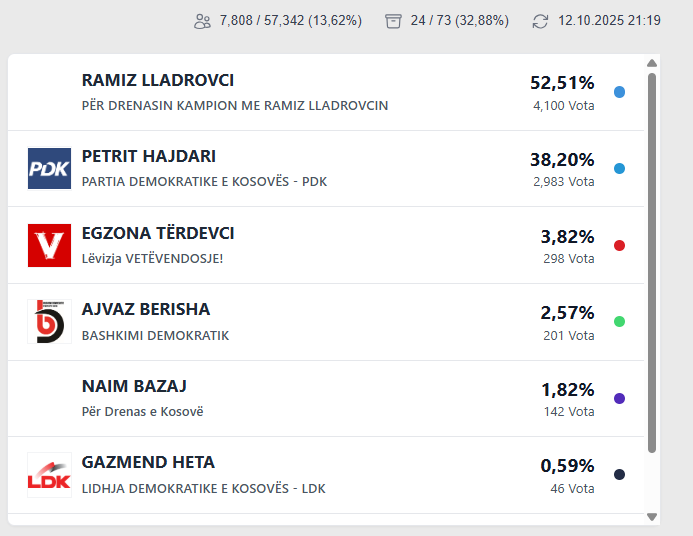Click the vertical scrollbar thumb
This screenshot has width=693, height=536.
point(652,260)
